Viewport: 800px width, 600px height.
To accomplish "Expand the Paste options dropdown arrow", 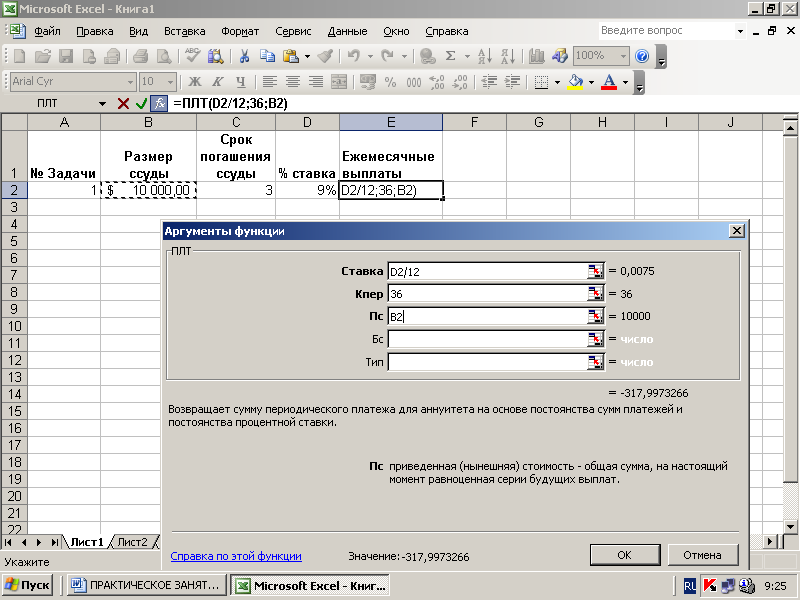I will 307,56.
